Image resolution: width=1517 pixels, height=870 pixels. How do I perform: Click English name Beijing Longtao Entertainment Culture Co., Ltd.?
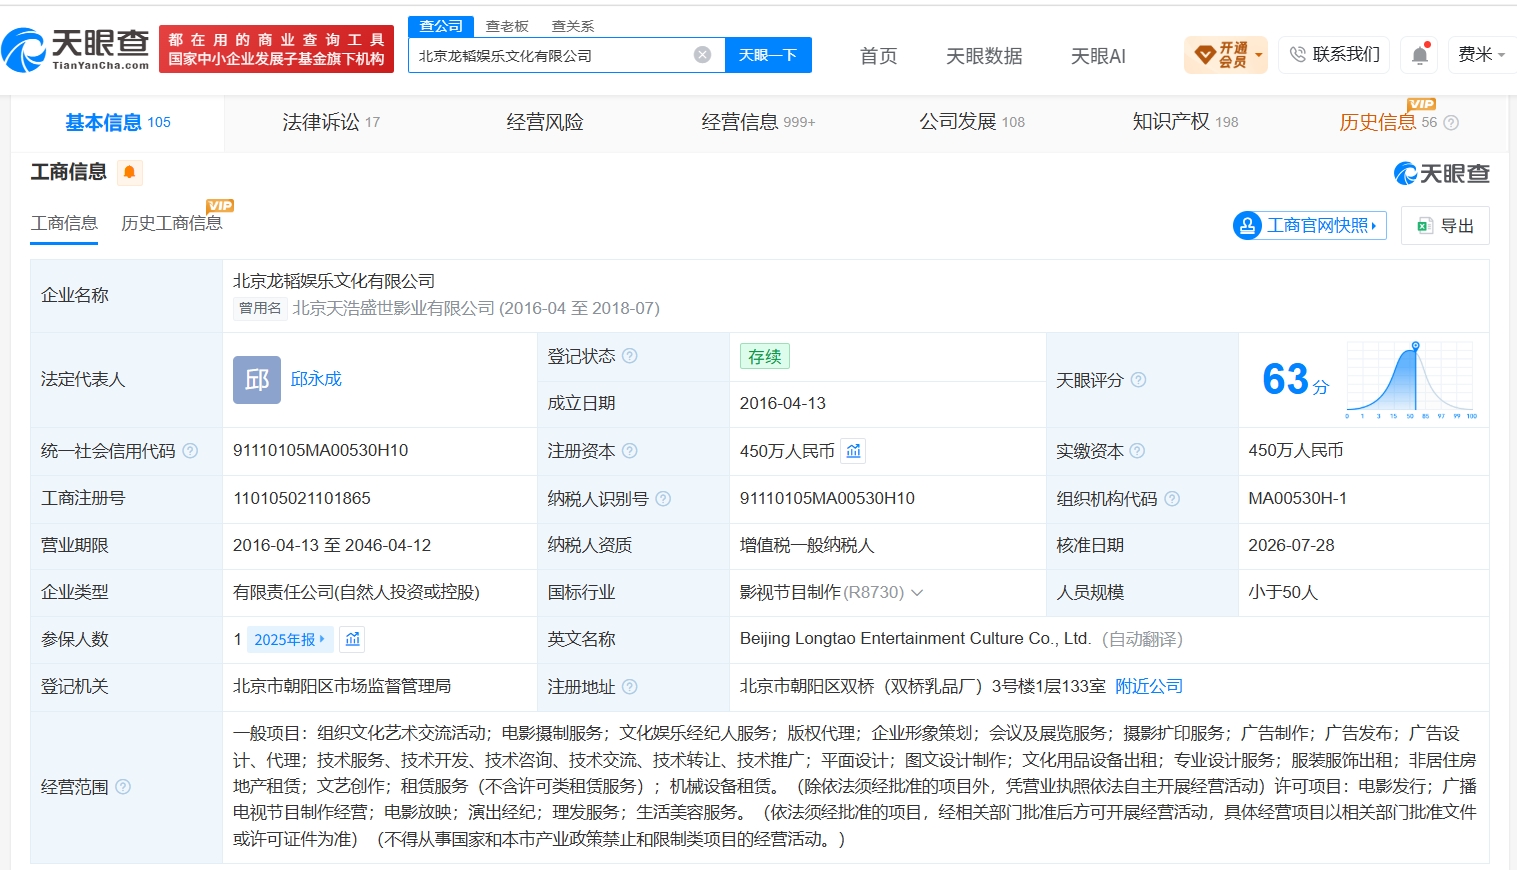click(x=915, y=639)
